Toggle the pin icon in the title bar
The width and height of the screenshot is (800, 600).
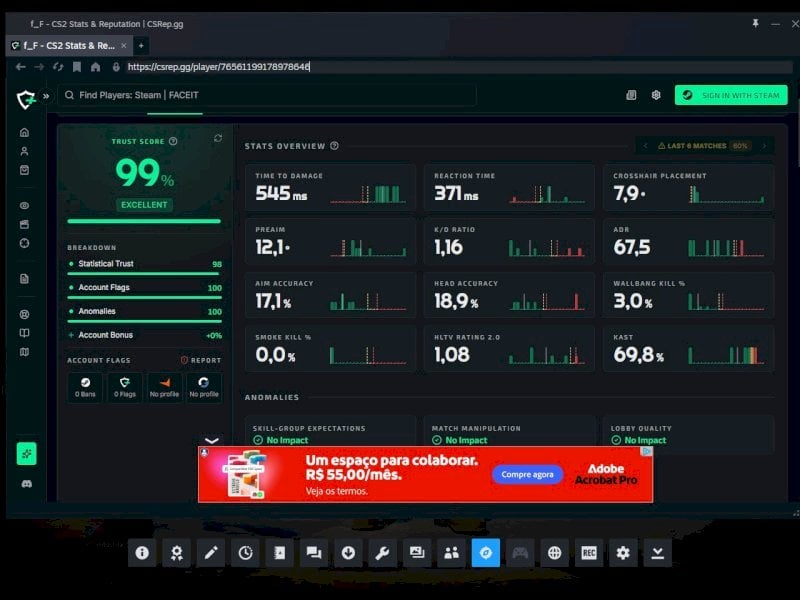point(755,23)
